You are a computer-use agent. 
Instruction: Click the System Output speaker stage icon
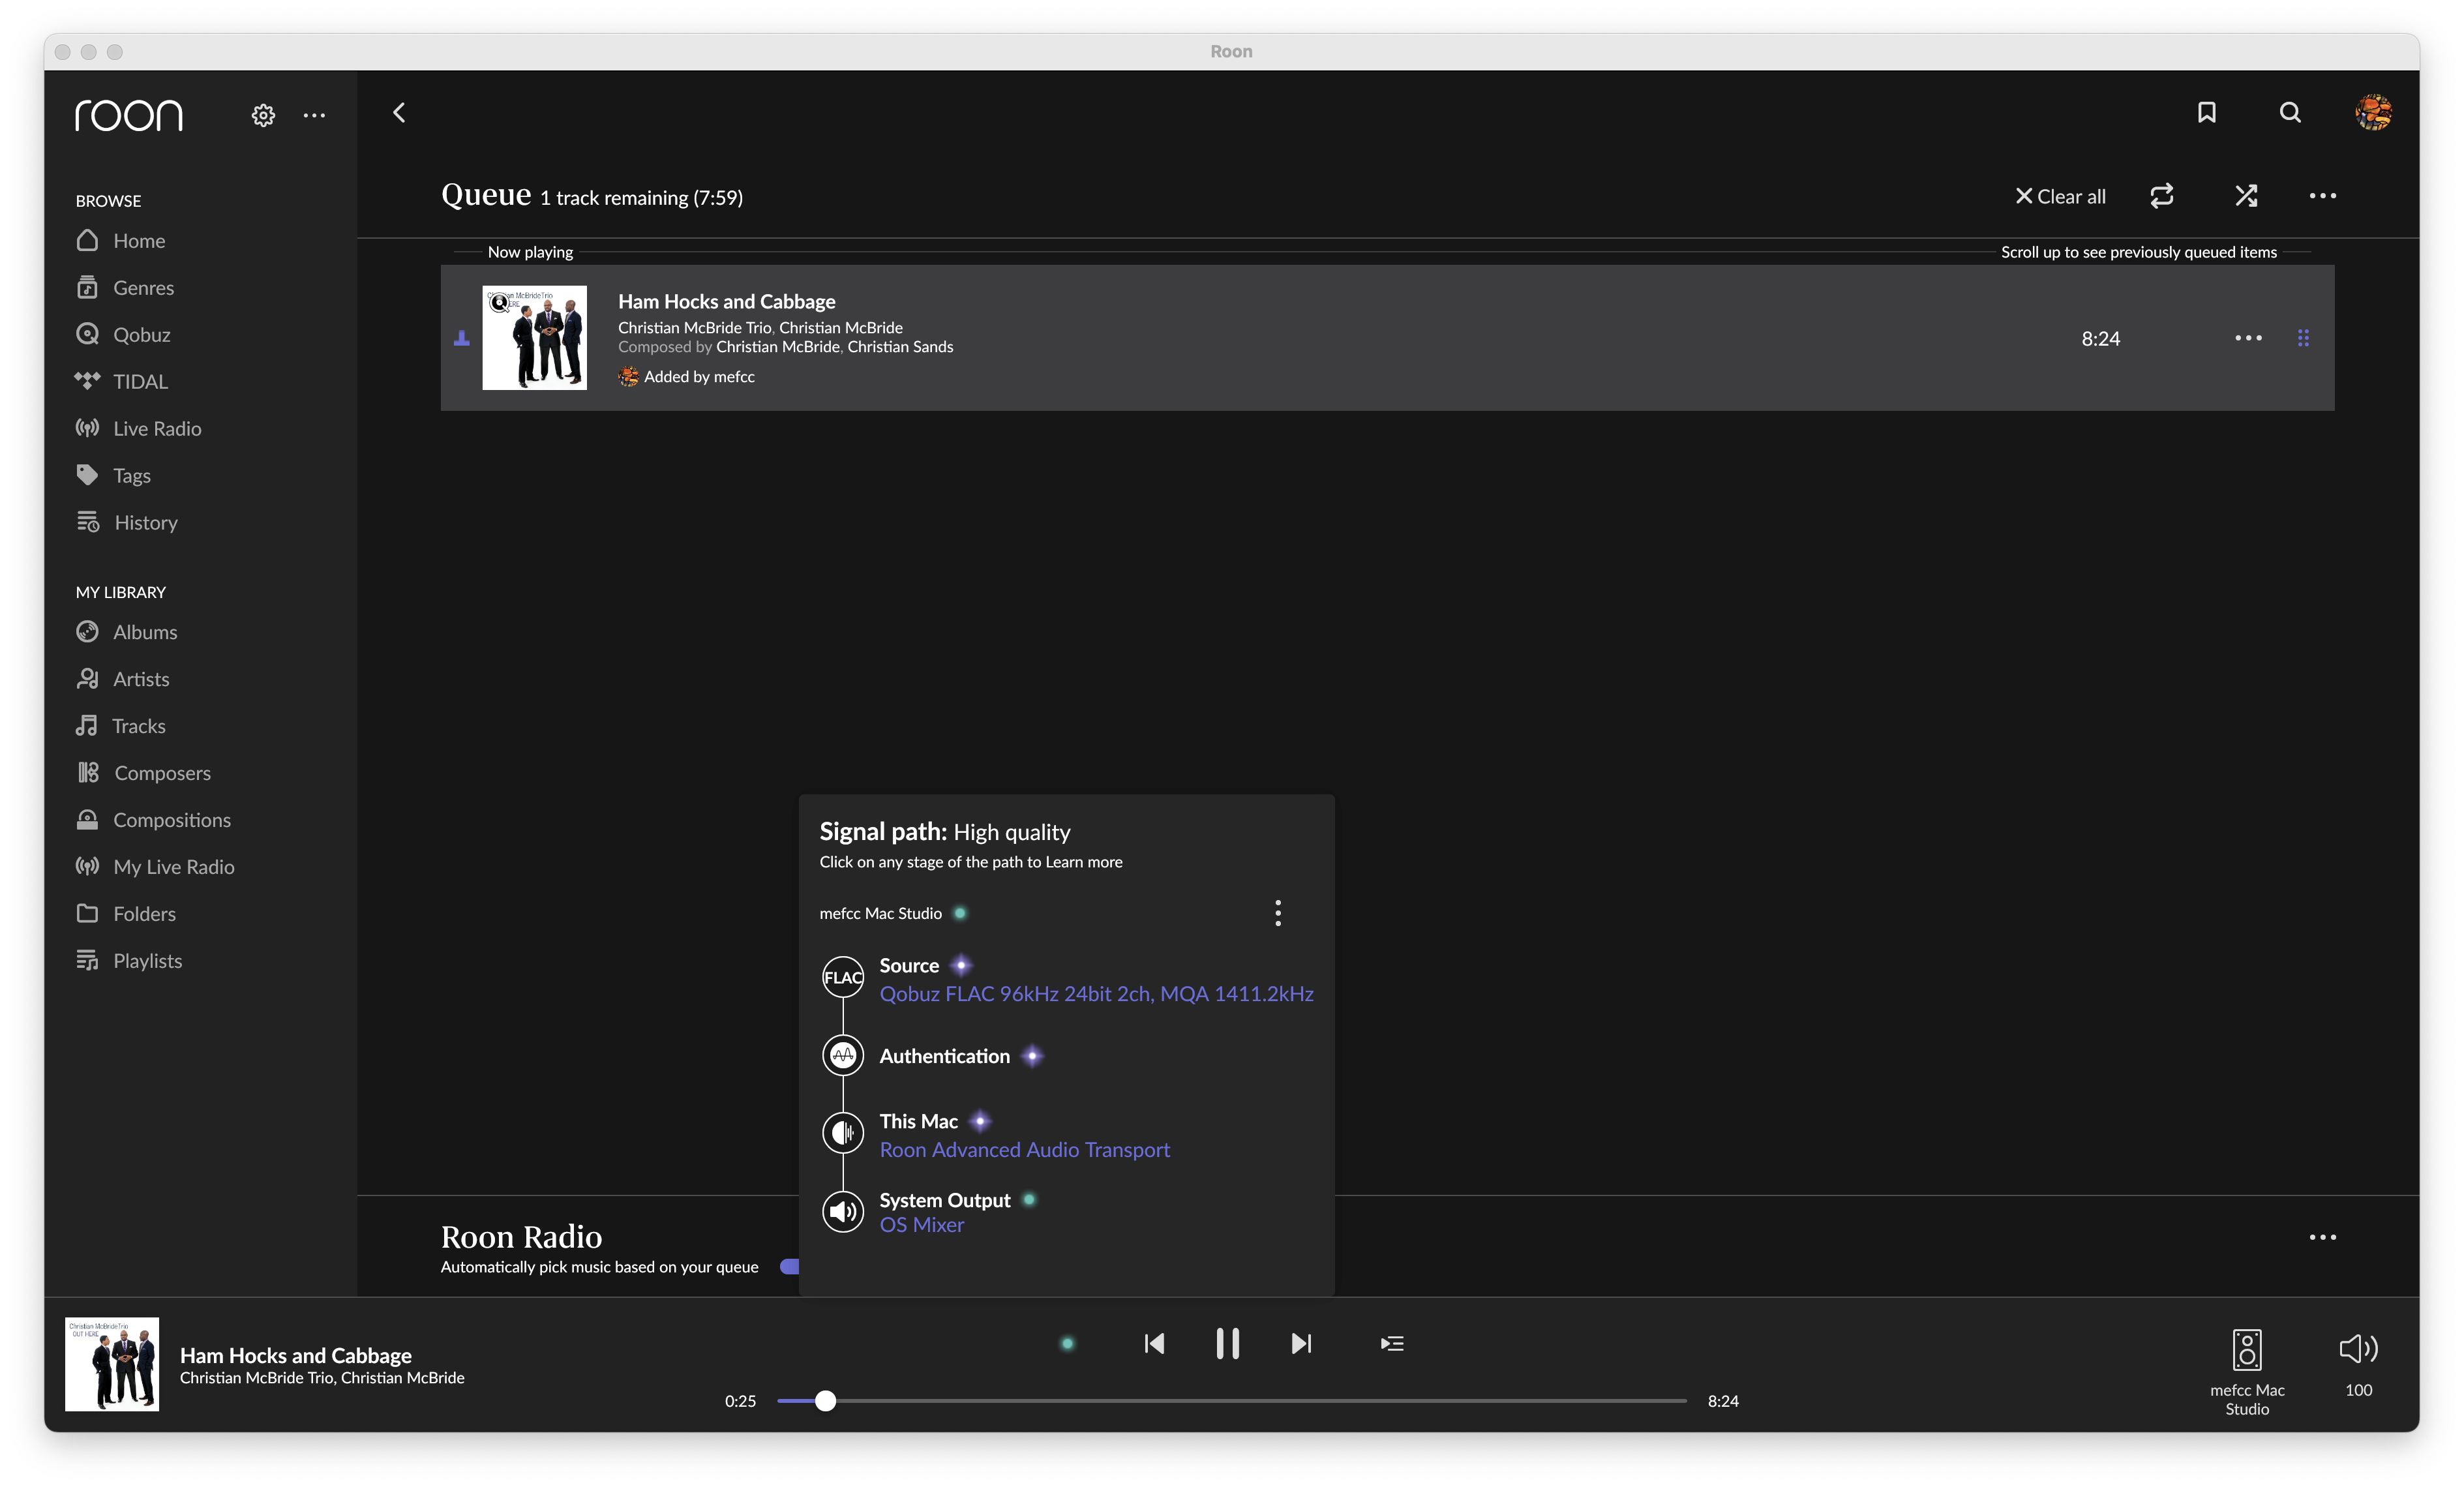click(x=843, y=1212)
